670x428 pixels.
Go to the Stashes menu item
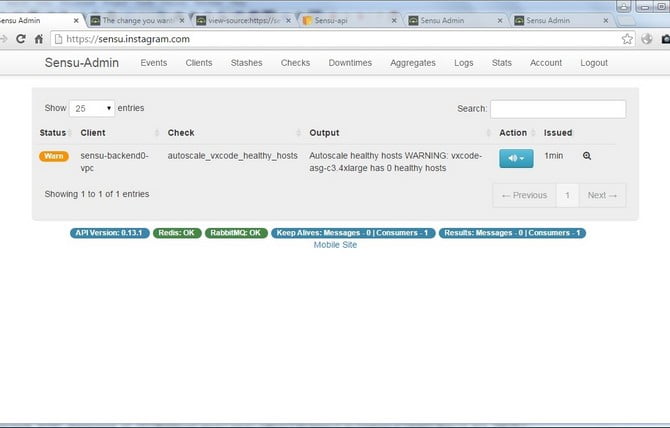[246, 63]
